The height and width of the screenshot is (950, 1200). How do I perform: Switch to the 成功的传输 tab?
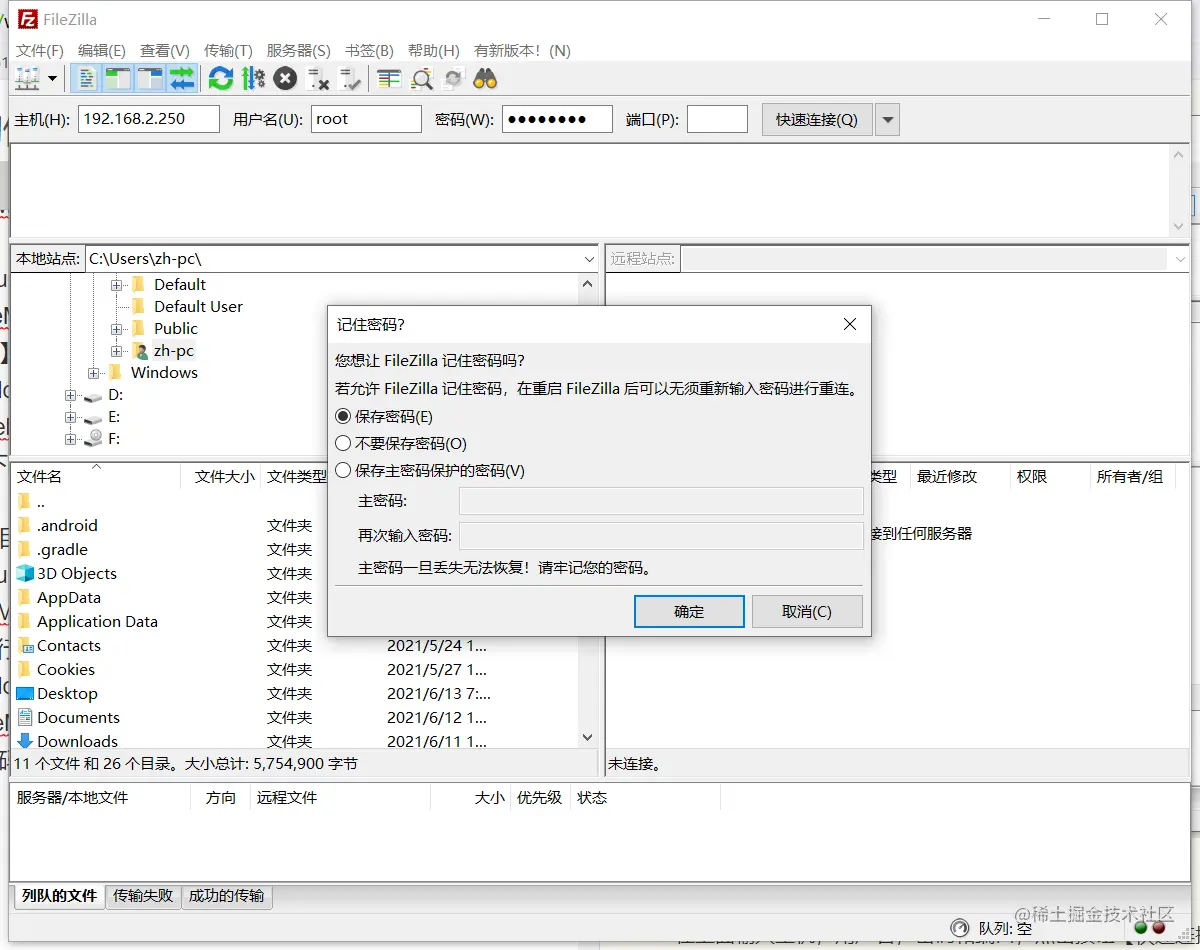pyautogui.click(x=226, y=896)
